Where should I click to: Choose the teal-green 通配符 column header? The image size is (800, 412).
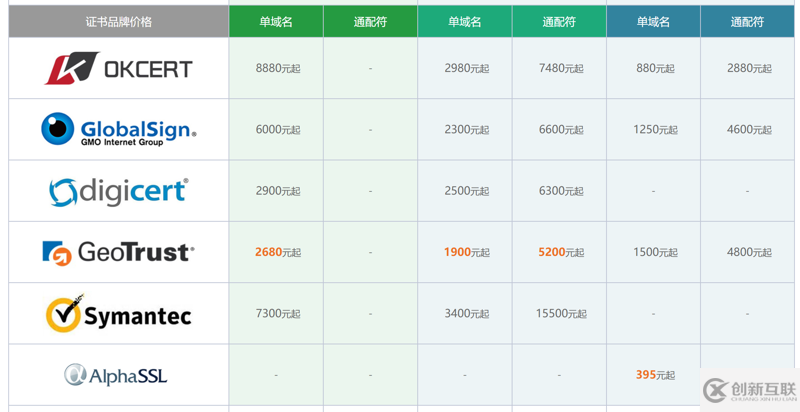pyautogui.click(x=559, y=21)
